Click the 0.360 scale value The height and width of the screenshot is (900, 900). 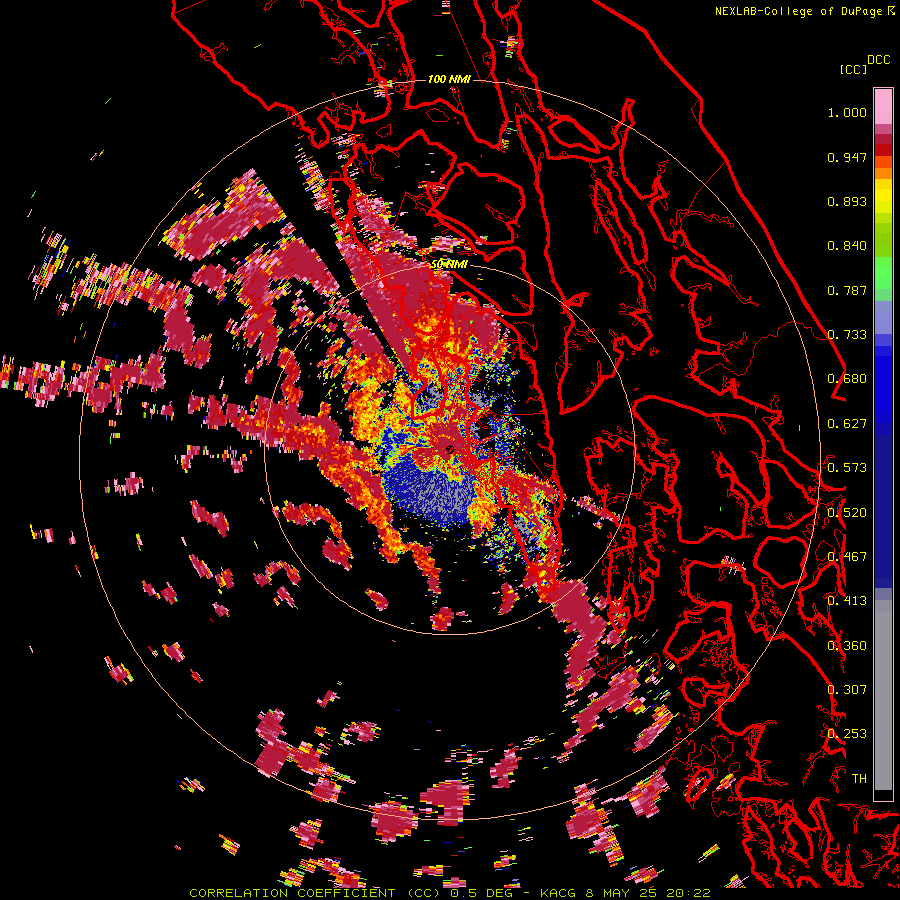(x=847, y=646)
